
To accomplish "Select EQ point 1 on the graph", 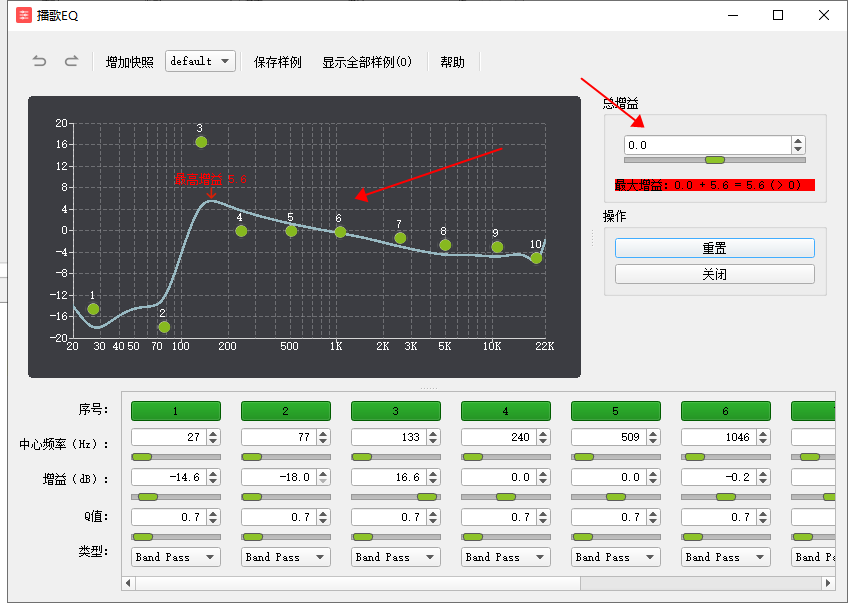I will click(93, 309).
